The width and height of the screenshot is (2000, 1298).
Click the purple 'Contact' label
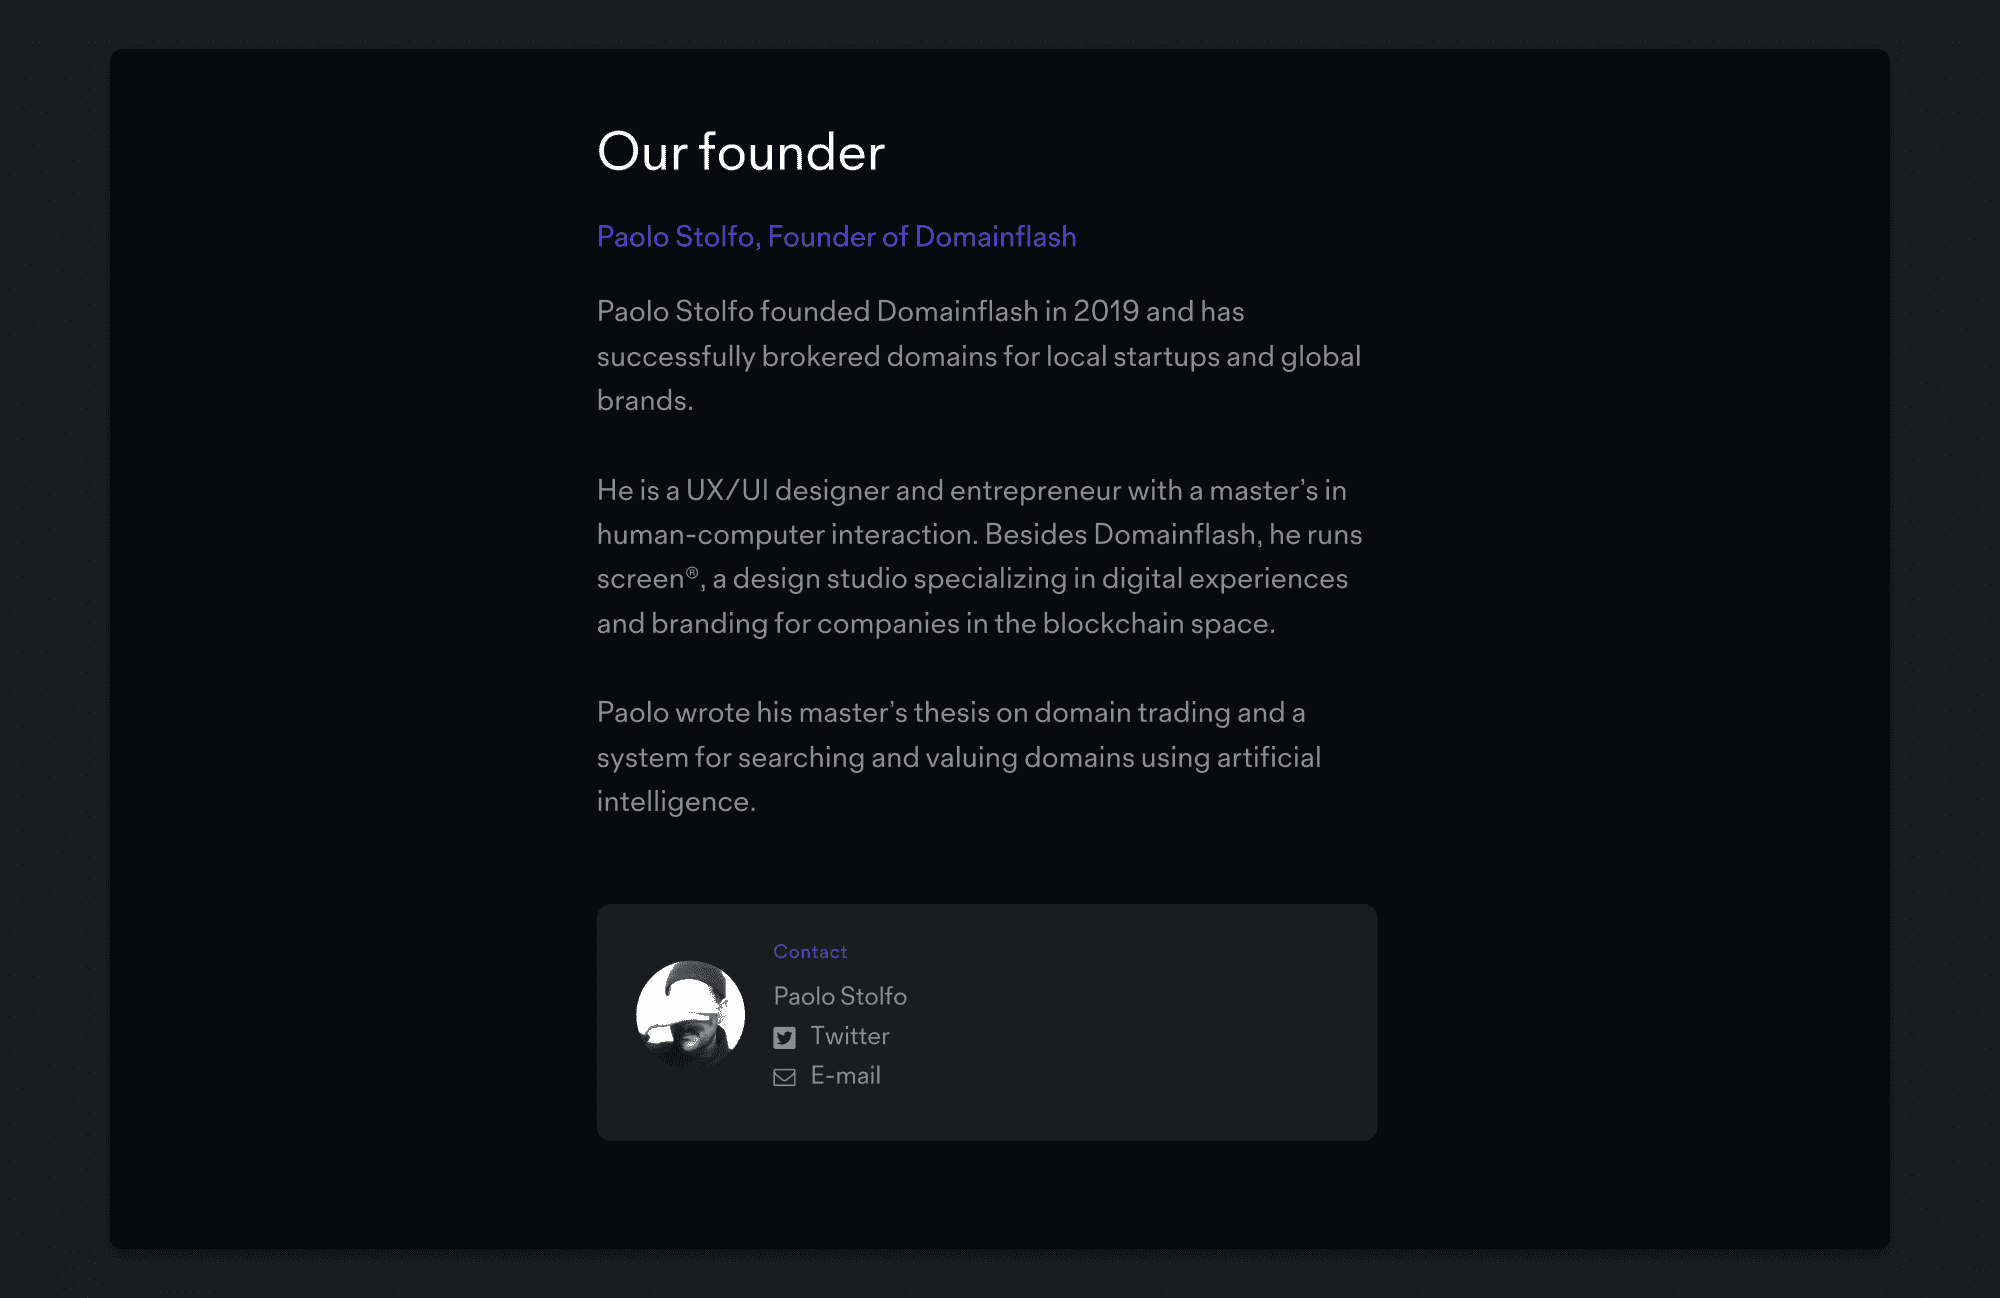click(x=810, y=952)
